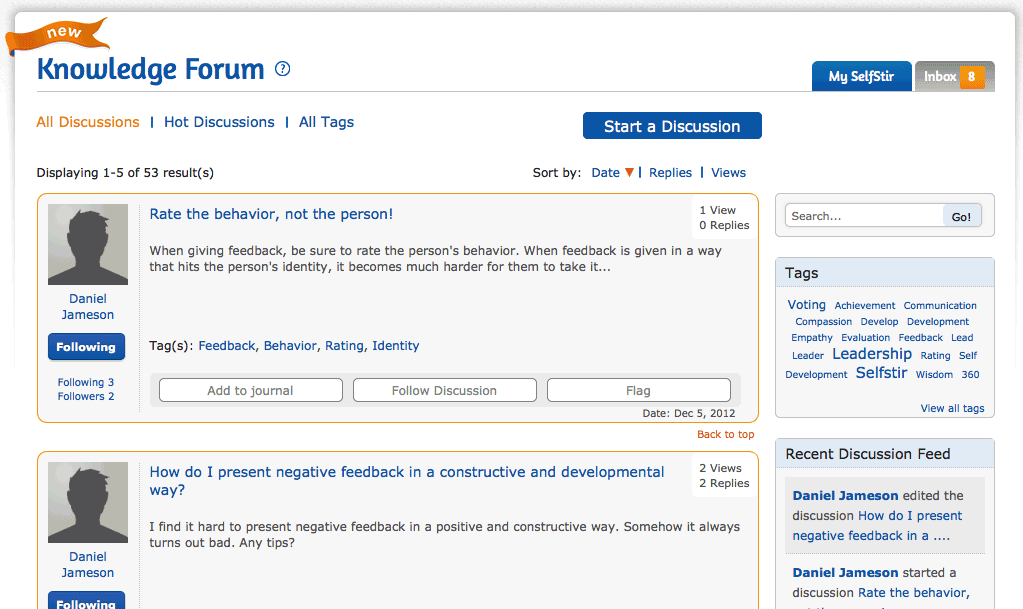The height and width of the screenshot is (609, 1023).
Task: Click the Back to top link
Action: coord(725,434)
